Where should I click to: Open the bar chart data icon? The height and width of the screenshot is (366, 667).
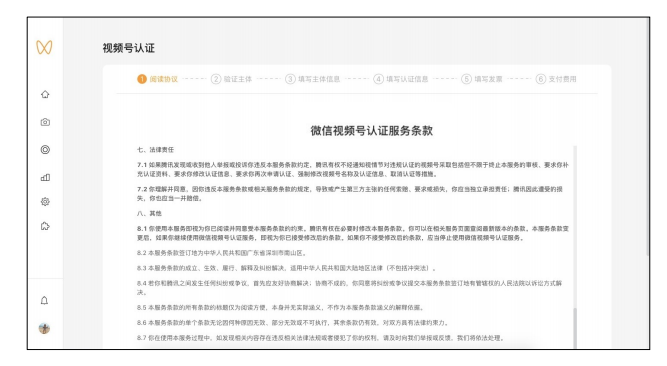[45, 177]
